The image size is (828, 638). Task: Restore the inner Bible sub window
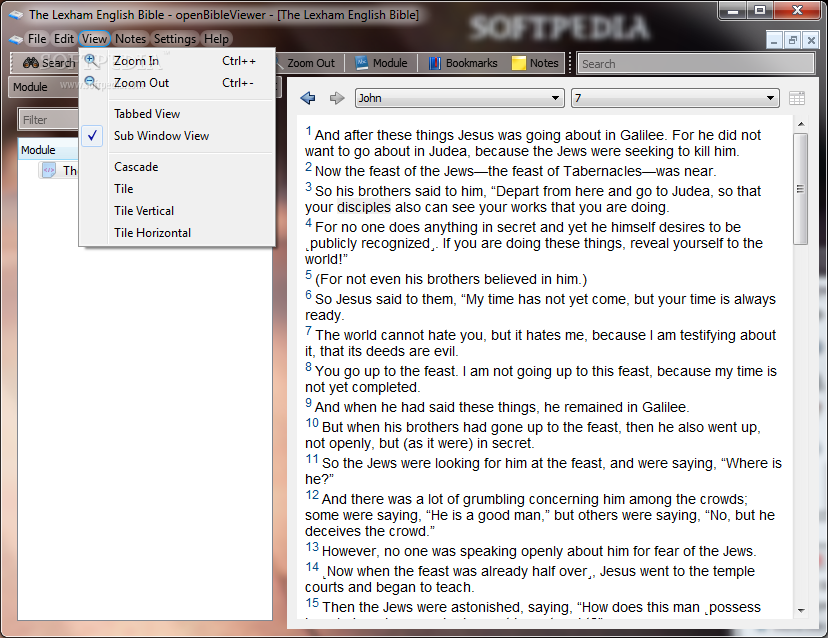coord(792,40)
